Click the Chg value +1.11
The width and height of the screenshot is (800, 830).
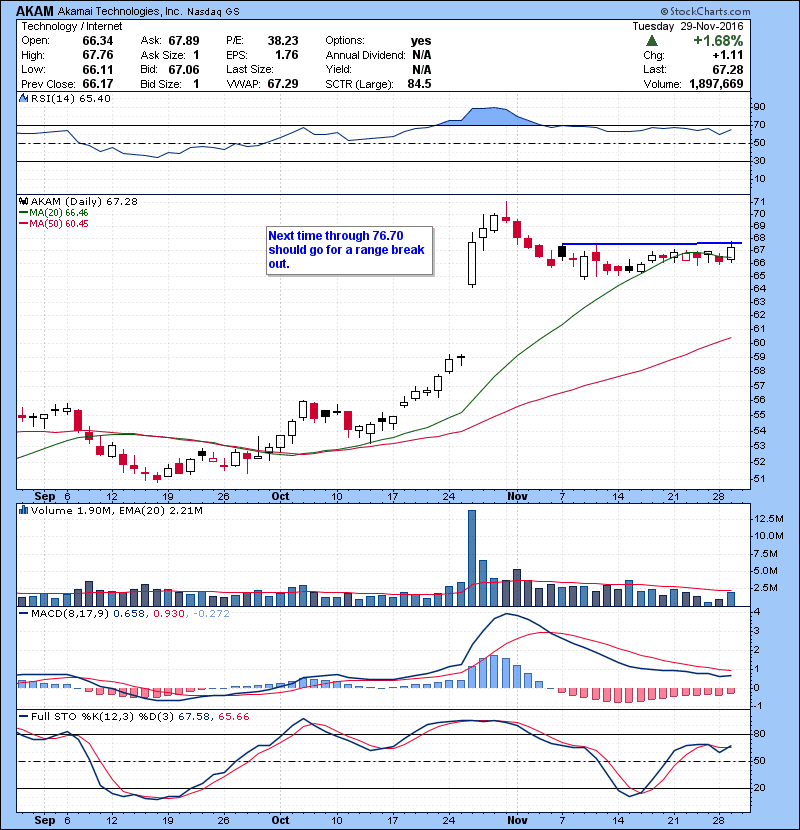pos(727,55)
